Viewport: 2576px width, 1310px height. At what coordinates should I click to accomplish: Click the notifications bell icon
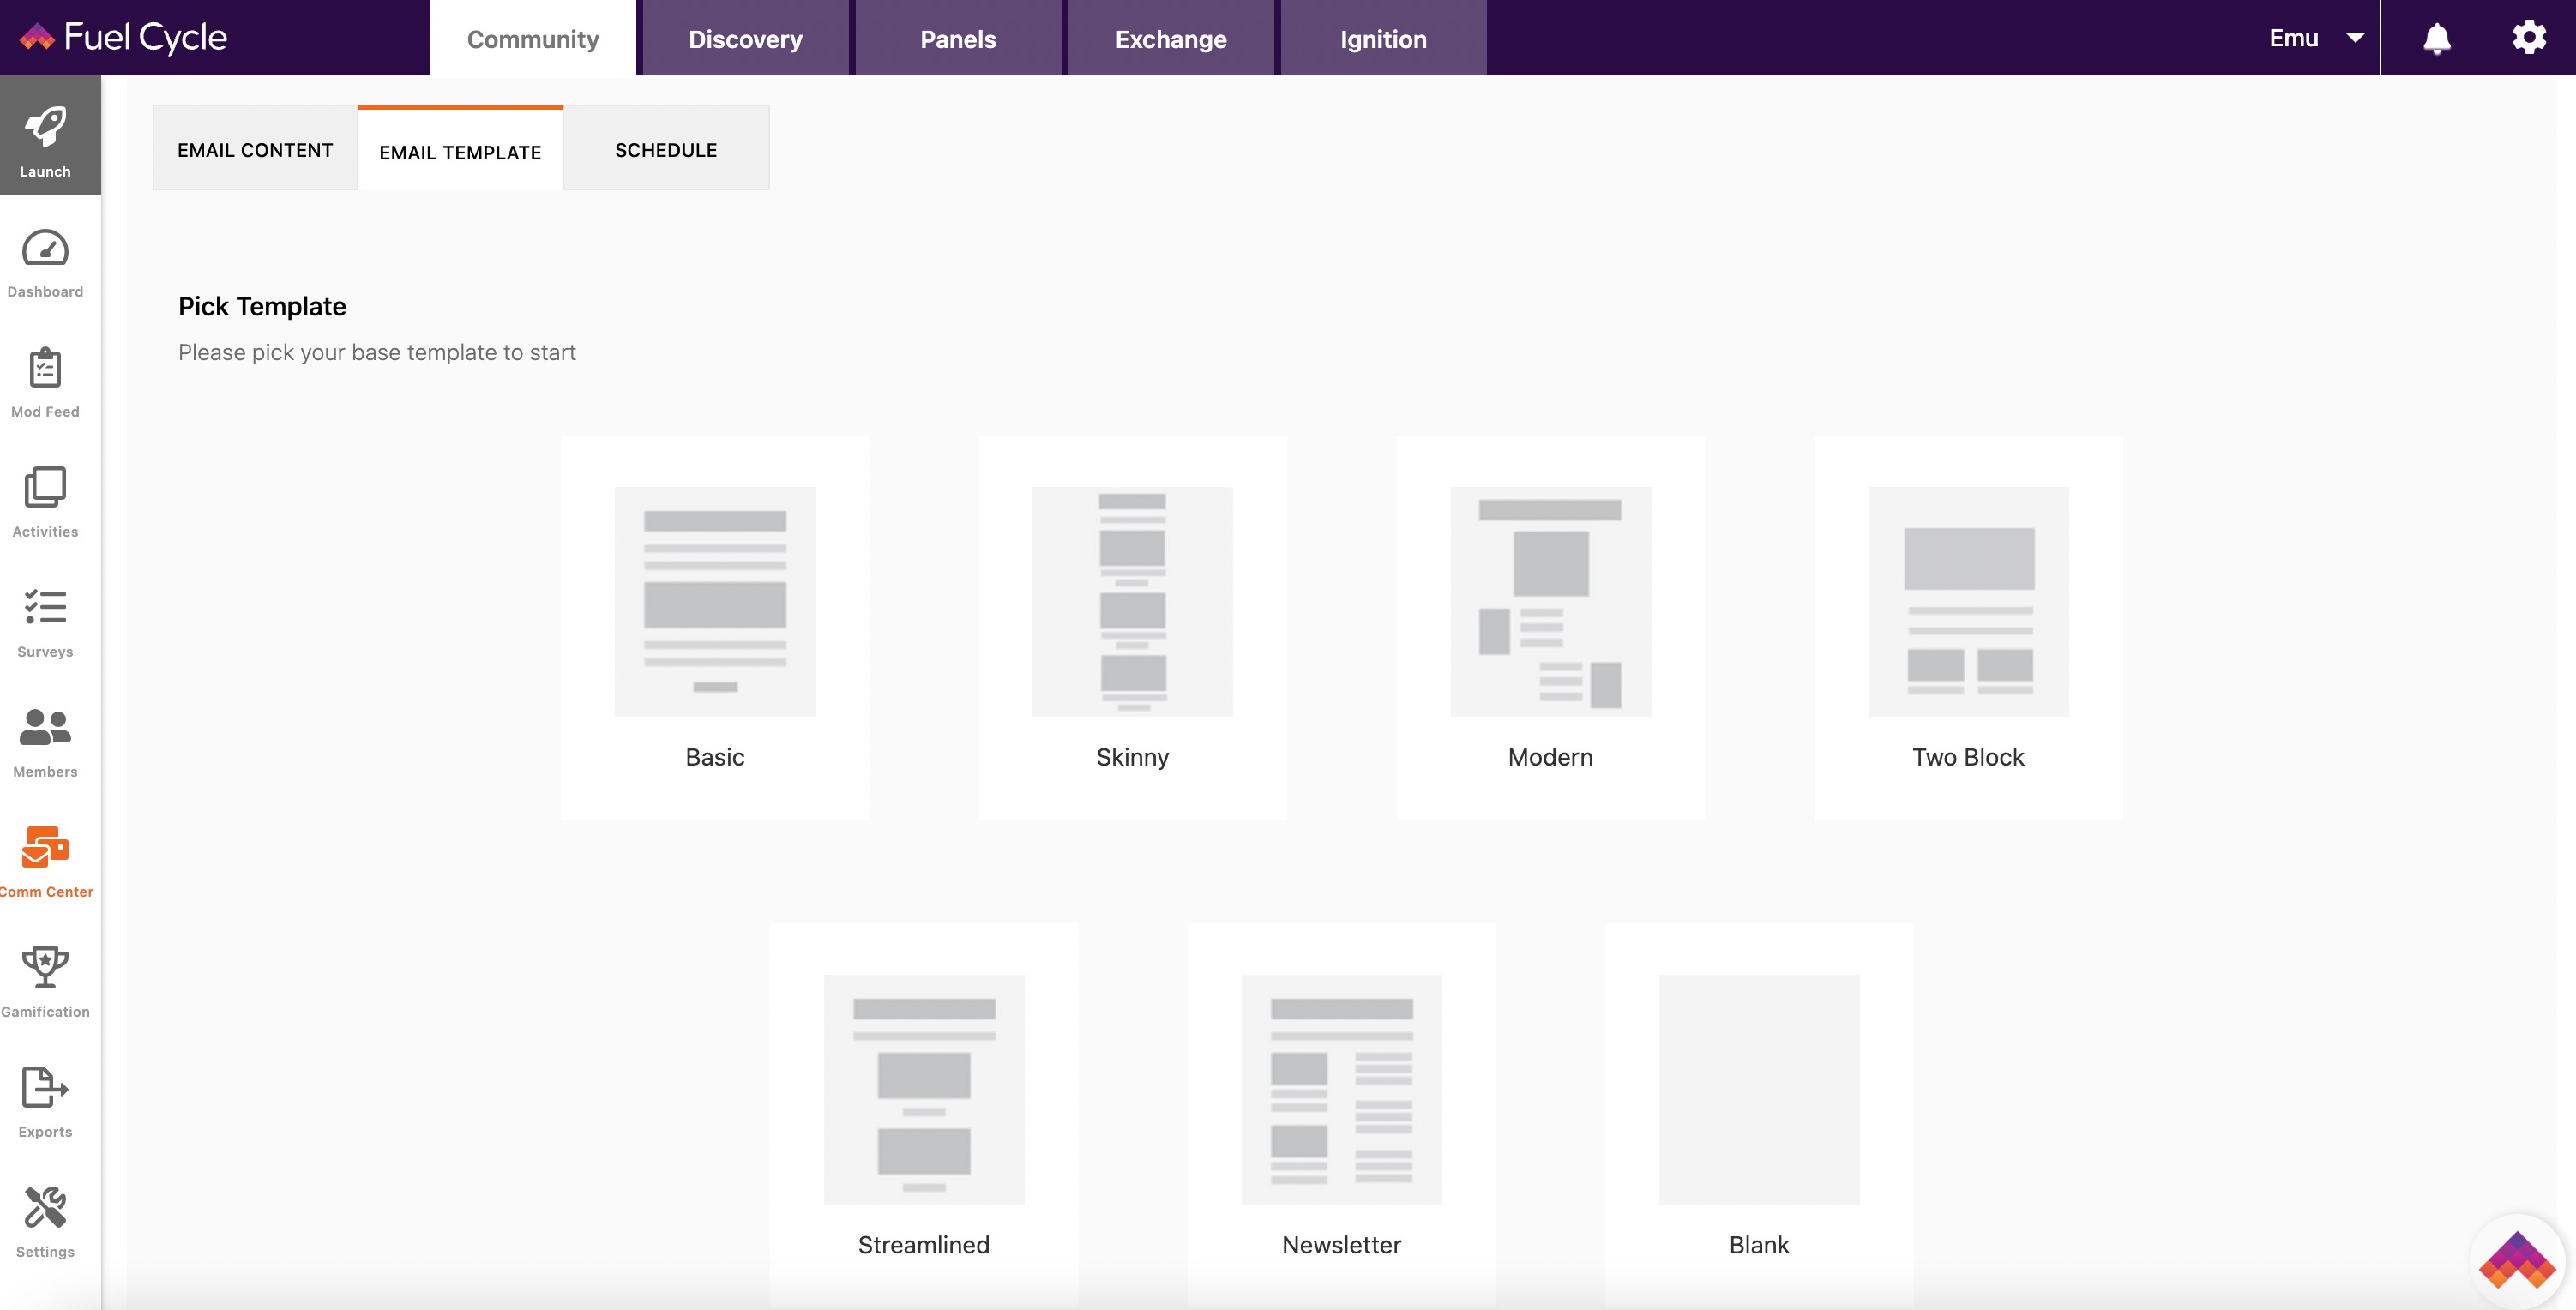click(x=2437, y=38)
